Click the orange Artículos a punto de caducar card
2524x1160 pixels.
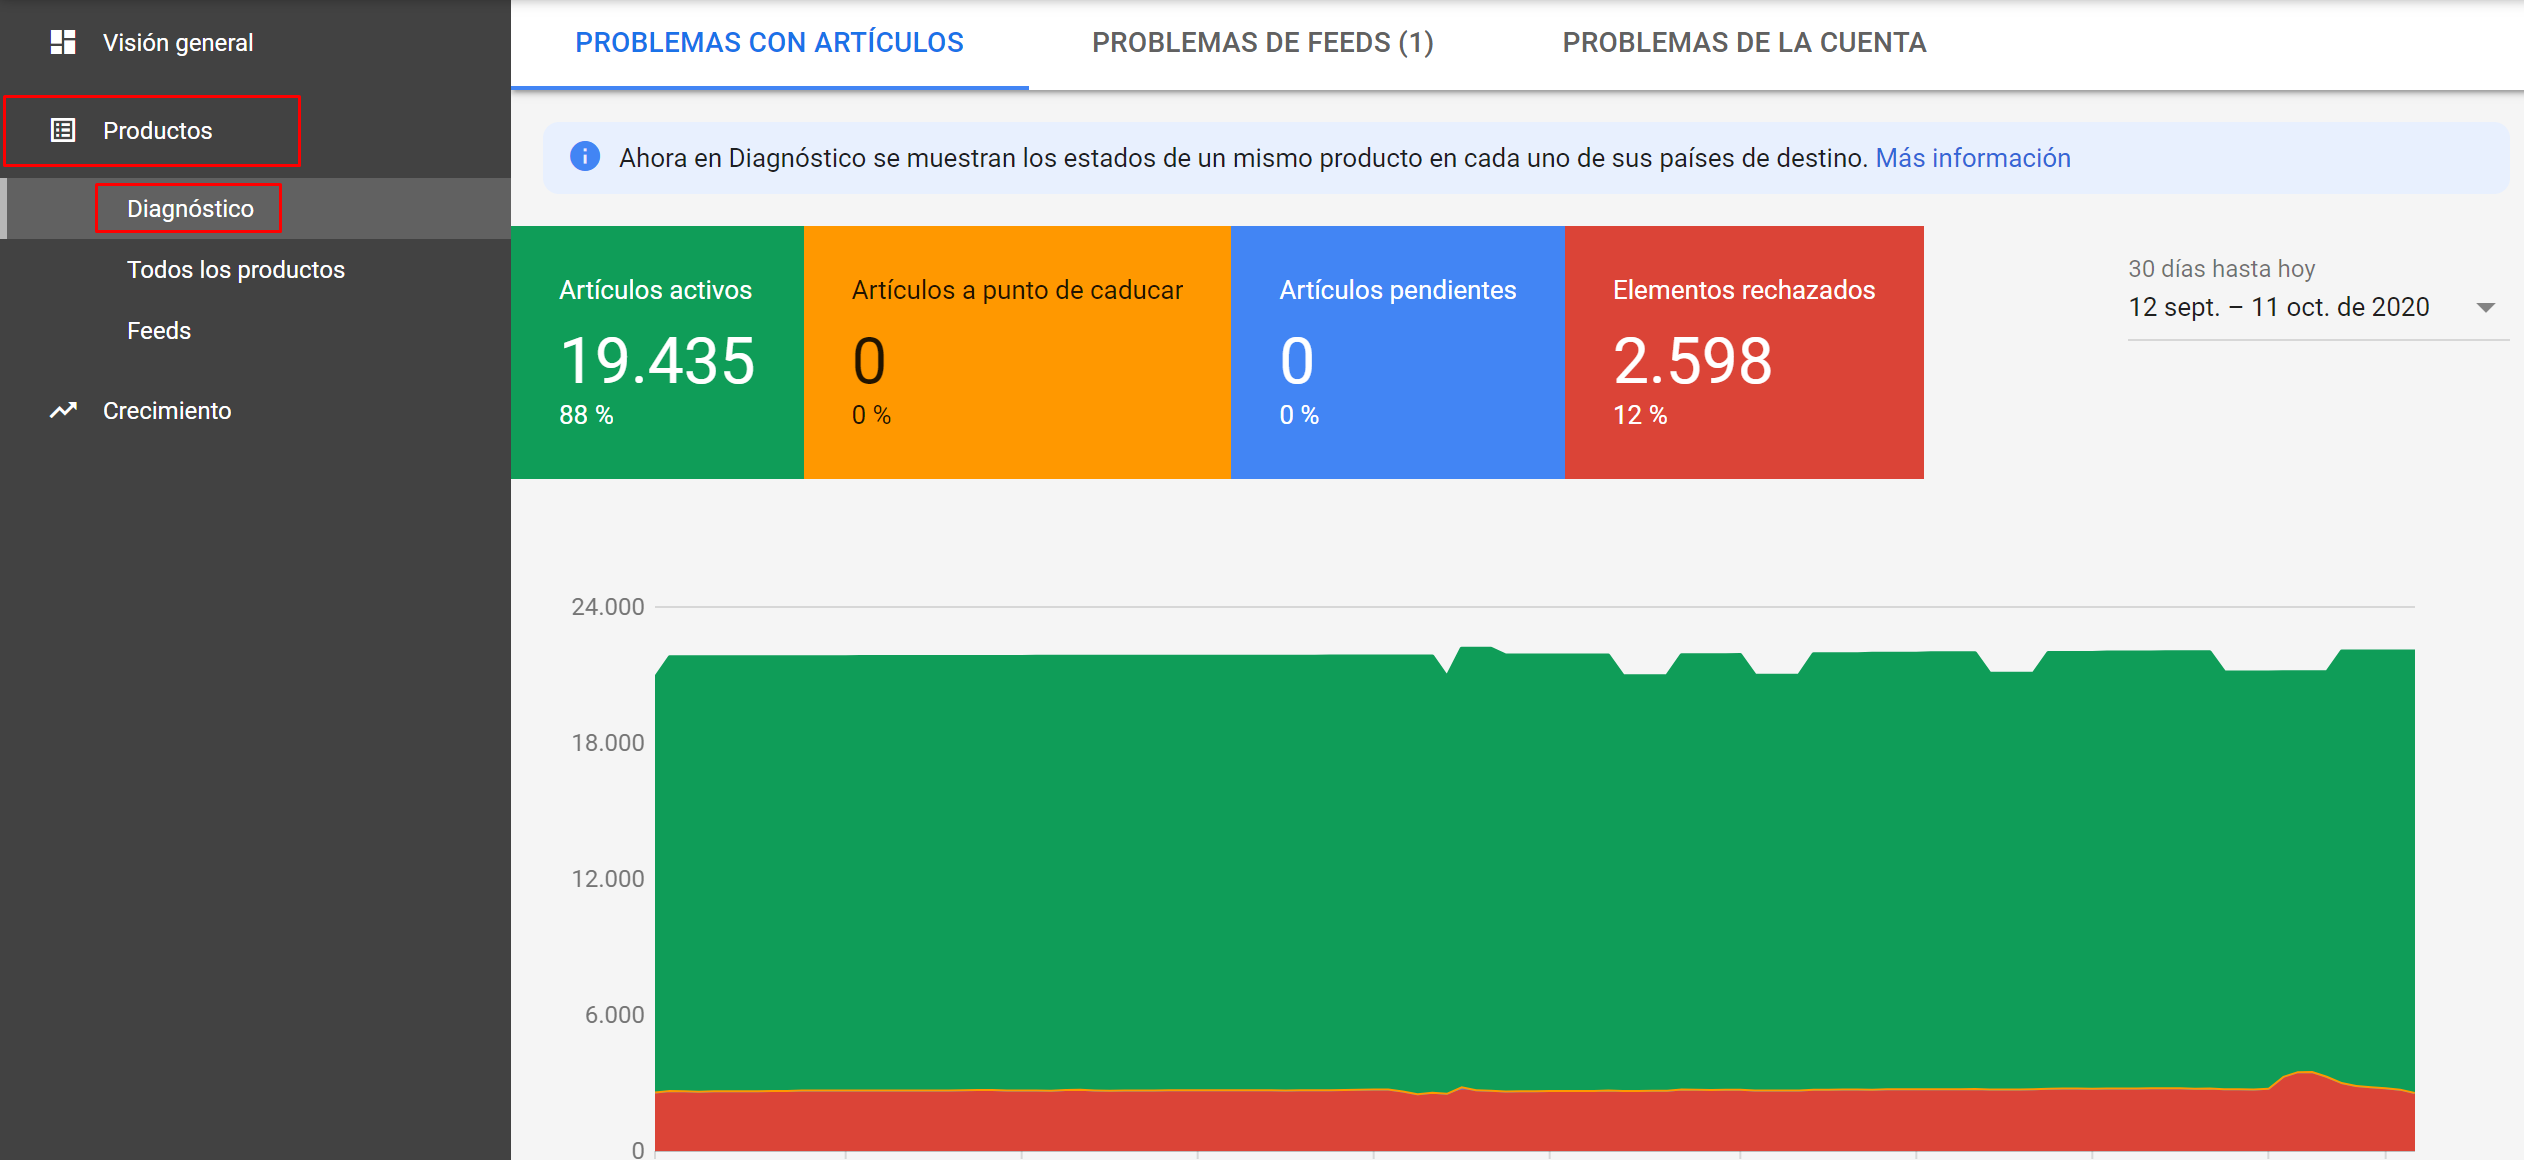1017,352
